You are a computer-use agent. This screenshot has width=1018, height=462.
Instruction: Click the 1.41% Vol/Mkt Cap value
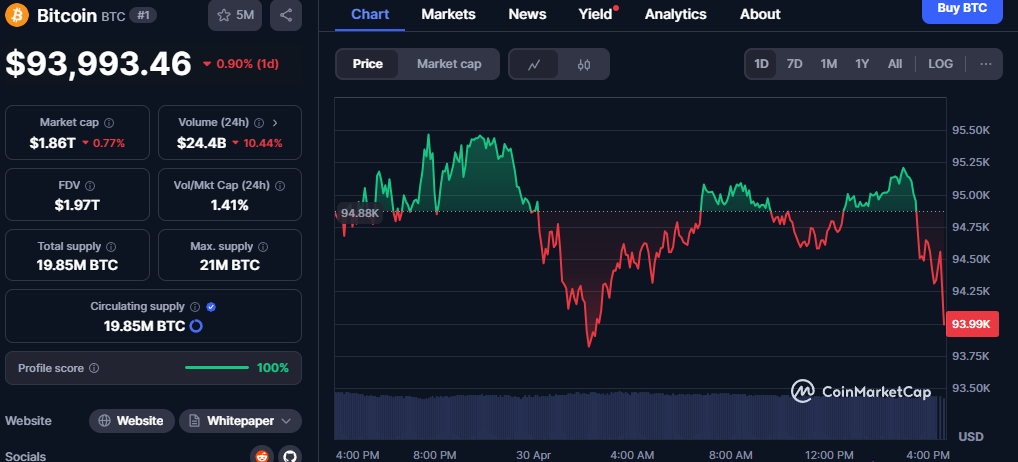pyautogui.click(x=230, y=206)
